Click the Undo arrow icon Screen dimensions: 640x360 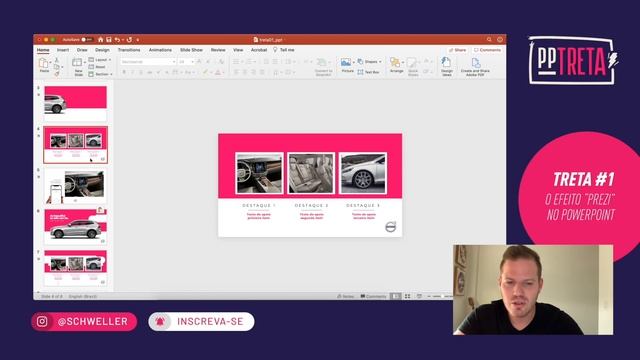[x=118, y=40]
